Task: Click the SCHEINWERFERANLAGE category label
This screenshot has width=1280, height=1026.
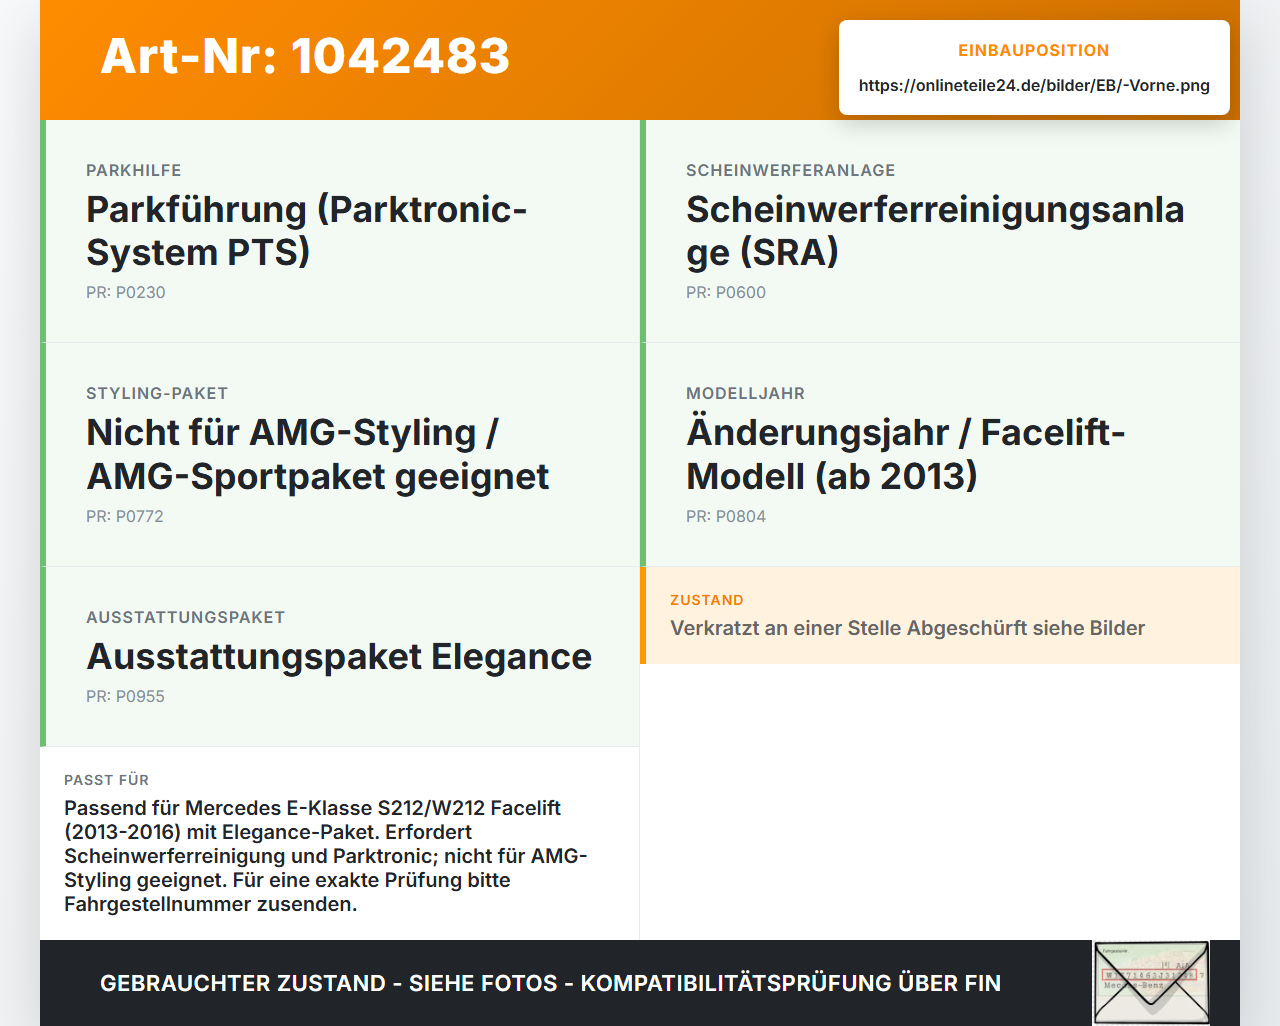Action: tap(791, 171)
